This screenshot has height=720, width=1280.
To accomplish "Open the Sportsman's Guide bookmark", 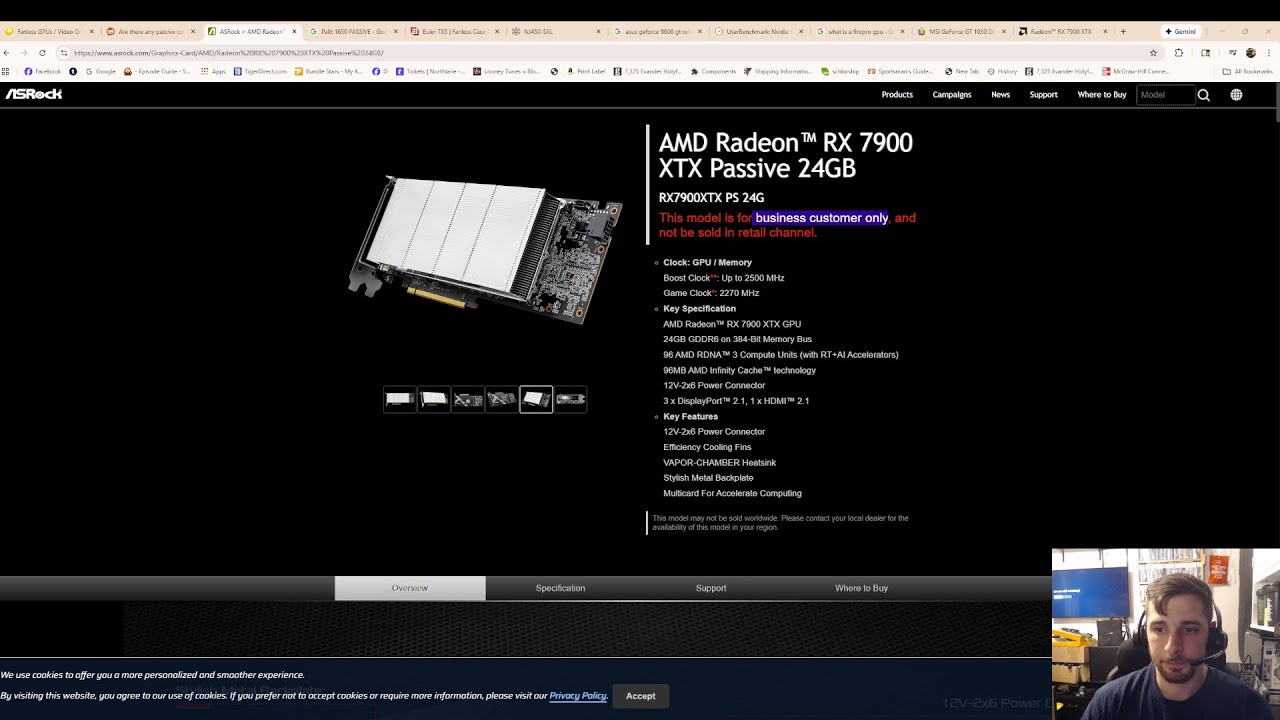I will pos(899,71).
